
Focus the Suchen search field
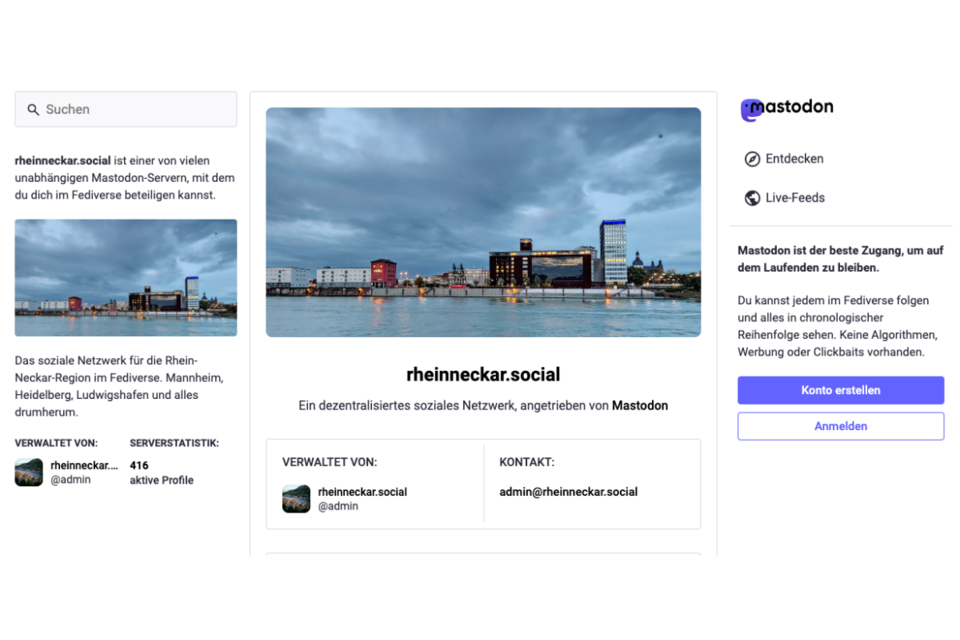[126, 110]
